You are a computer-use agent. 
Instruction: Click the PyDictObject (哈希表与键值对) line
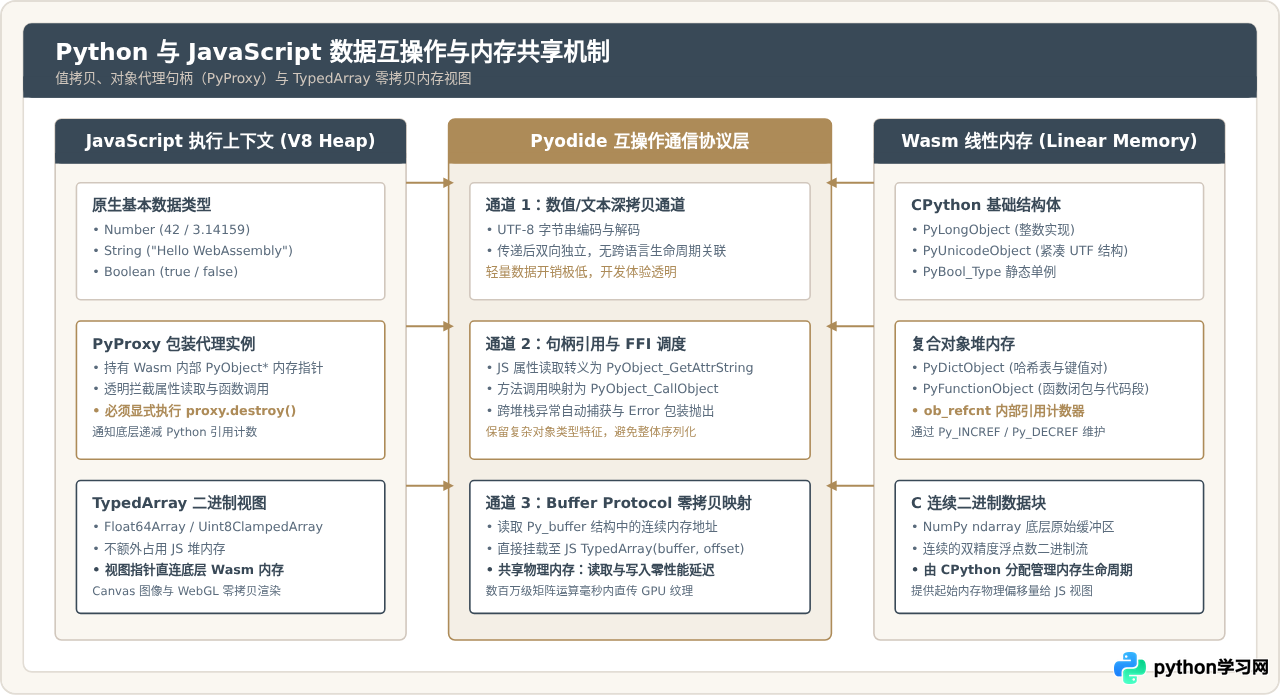tap(1009, 368)
